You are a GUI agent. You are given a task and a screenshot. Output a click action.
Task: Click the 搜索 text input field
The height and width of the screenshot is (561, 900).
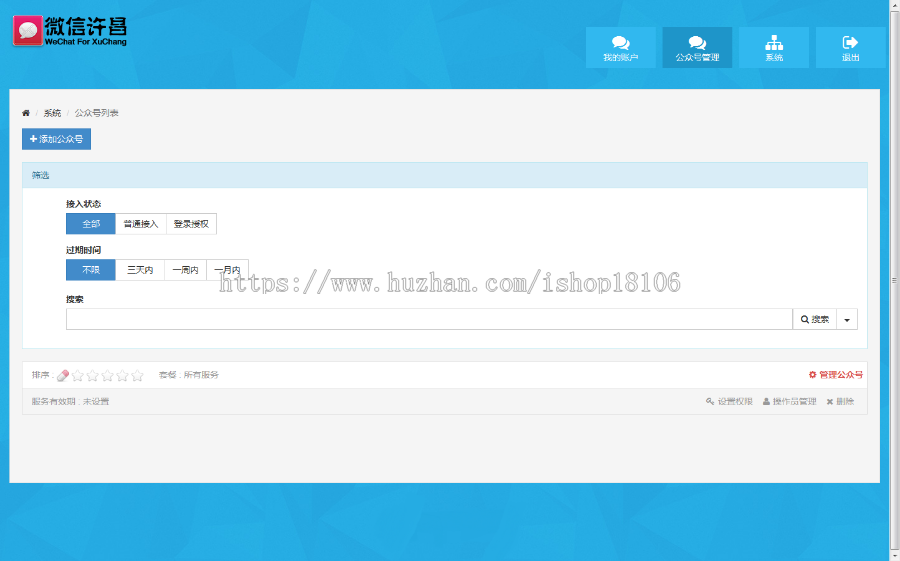pos(429,319)
